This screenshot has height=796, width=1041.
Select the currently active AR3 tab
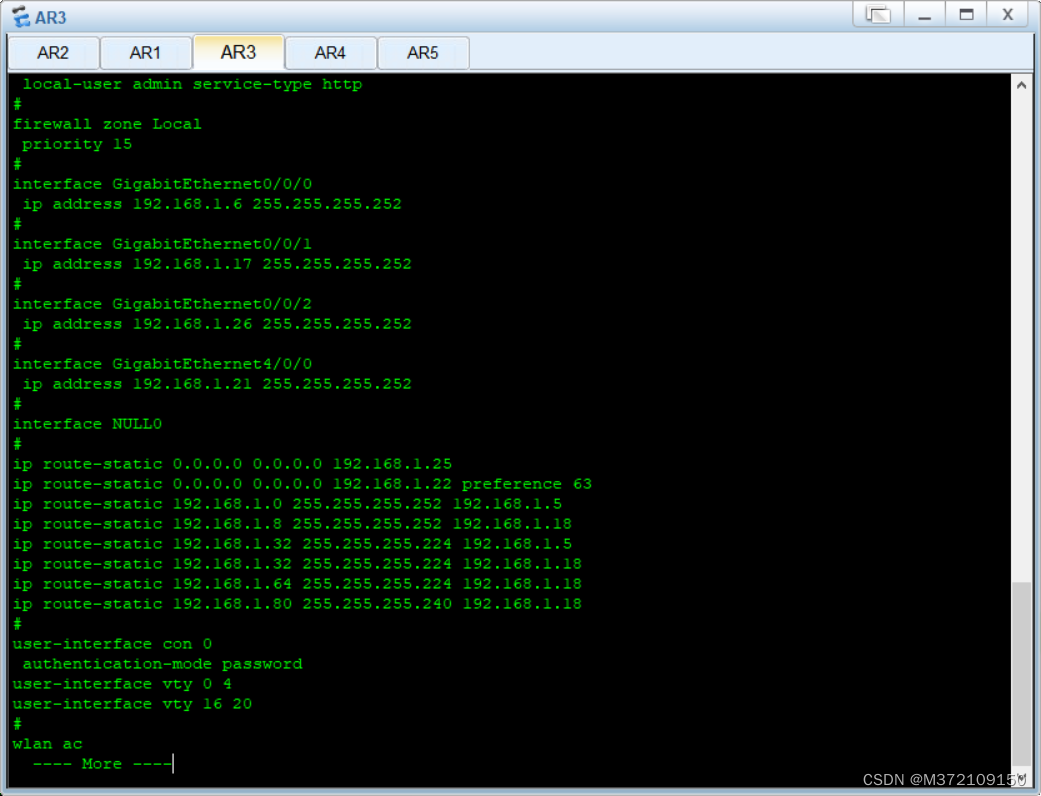coord(238,52)
